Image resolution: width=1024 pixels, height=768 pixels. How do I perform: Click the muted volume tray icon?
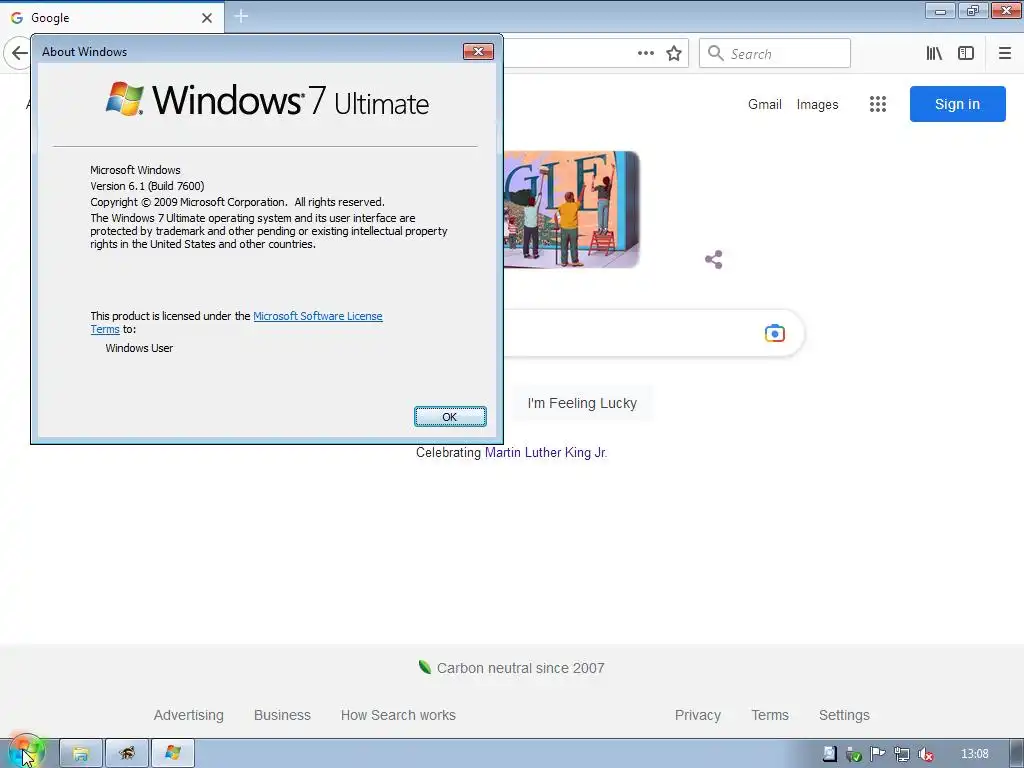click(x=925, y=754)
